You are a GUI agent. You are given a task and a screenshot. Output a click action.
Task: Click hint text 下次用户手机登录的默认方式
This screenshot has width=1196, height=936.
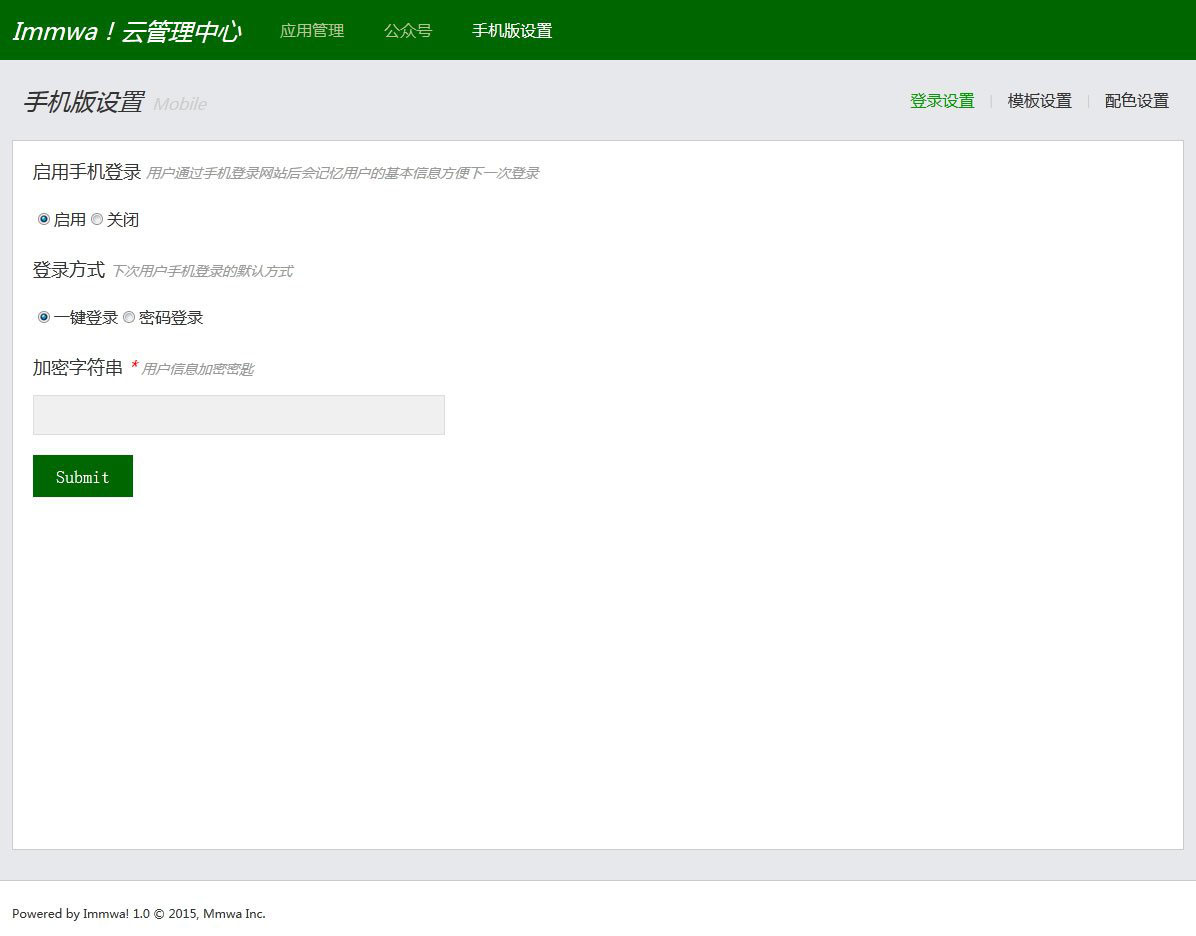click(x=202, y=272)
